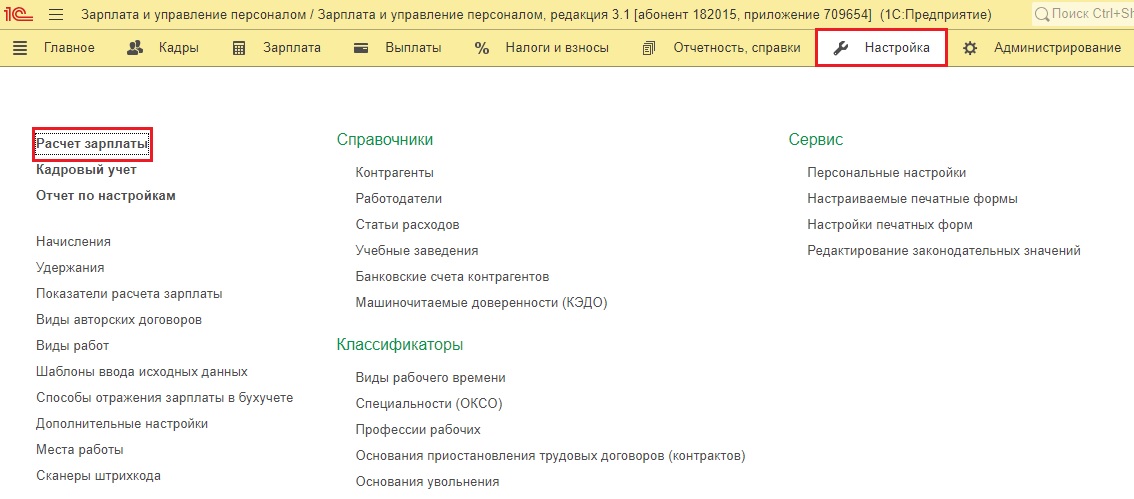Open the Кадры section

(x=179, y=48)
